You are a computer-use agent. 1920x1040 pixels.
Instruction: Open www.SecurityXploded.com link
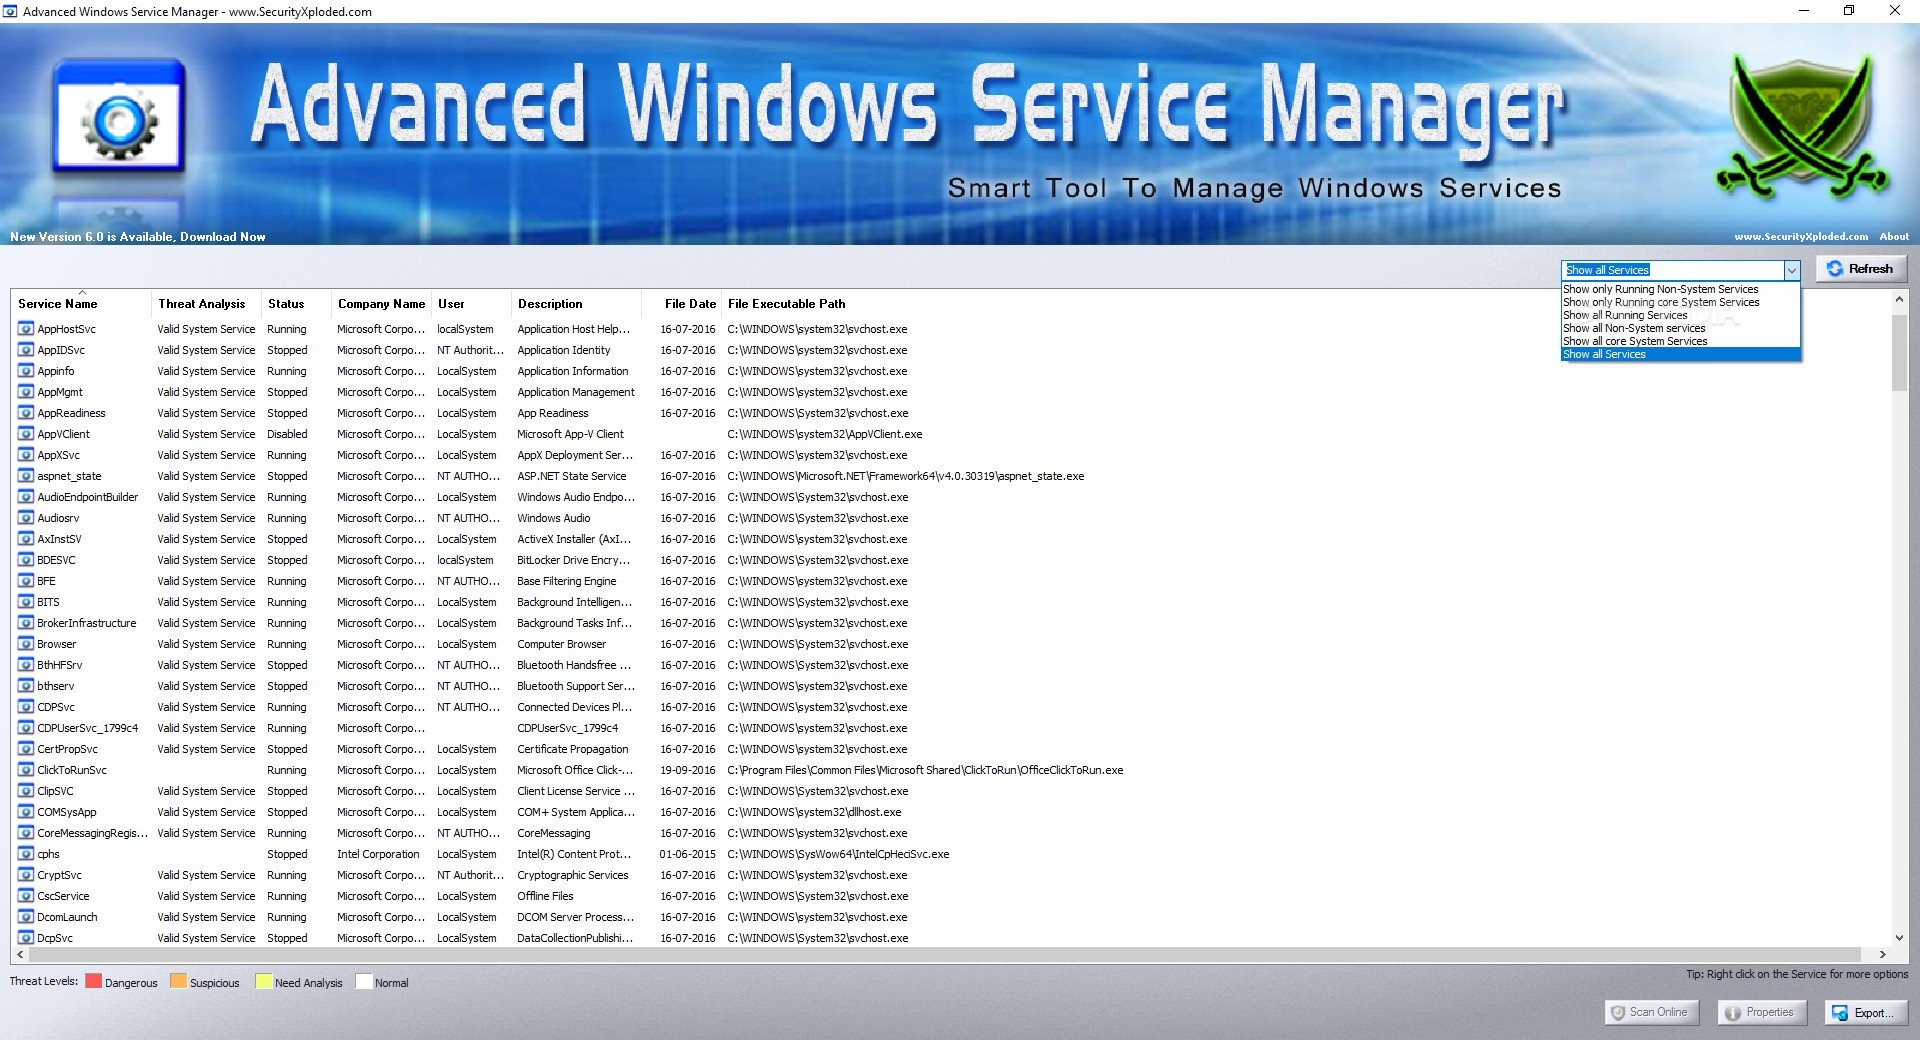pyautogui.click(x=1801, y=237)
